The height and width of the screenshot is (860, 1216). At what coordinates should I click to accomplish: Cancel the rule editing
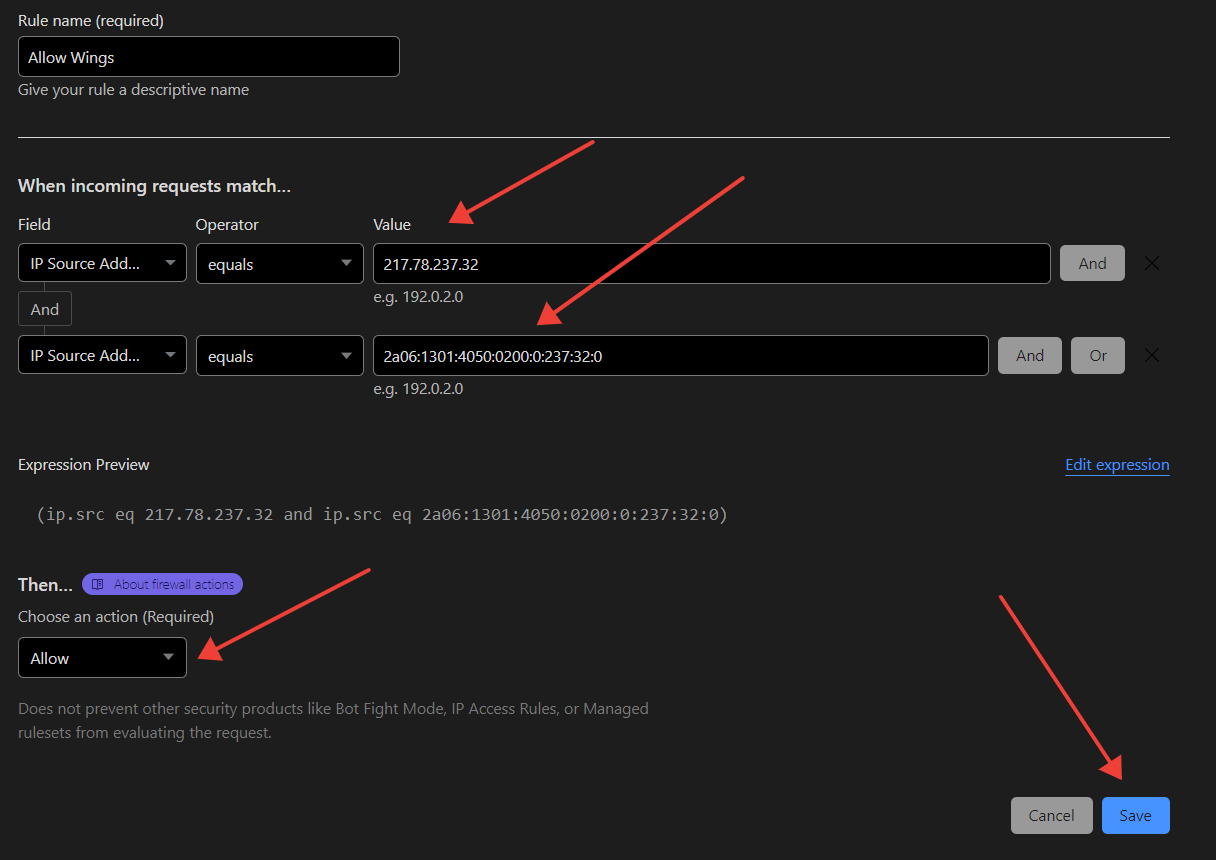tap(1051, 815)
